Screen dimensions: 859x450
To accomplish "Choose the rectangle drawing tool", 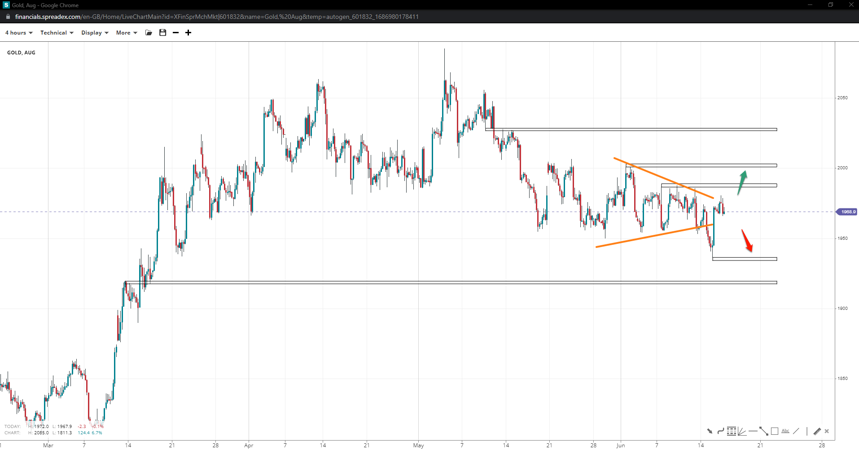I will click(774, 431).
